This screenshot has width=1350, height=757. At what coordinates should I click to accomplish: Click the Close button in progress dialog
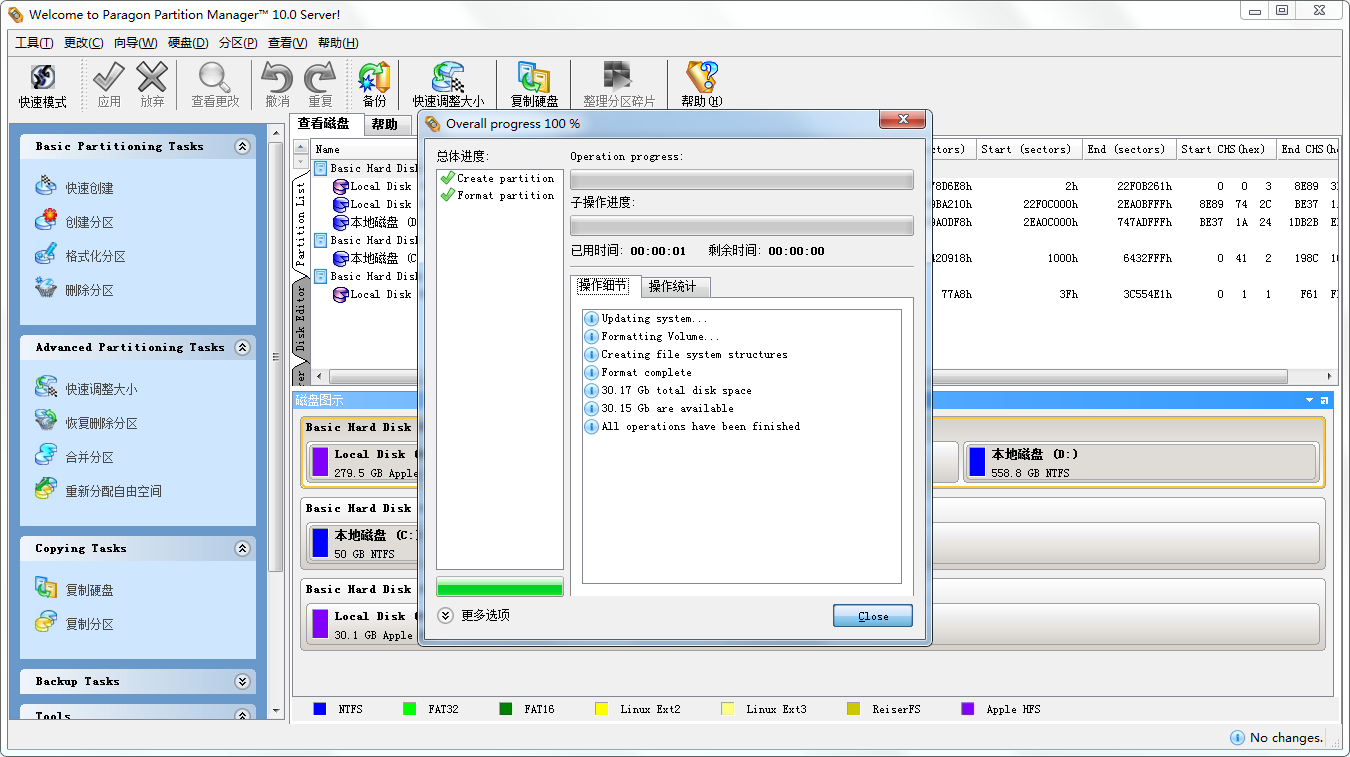click(873, 616)
